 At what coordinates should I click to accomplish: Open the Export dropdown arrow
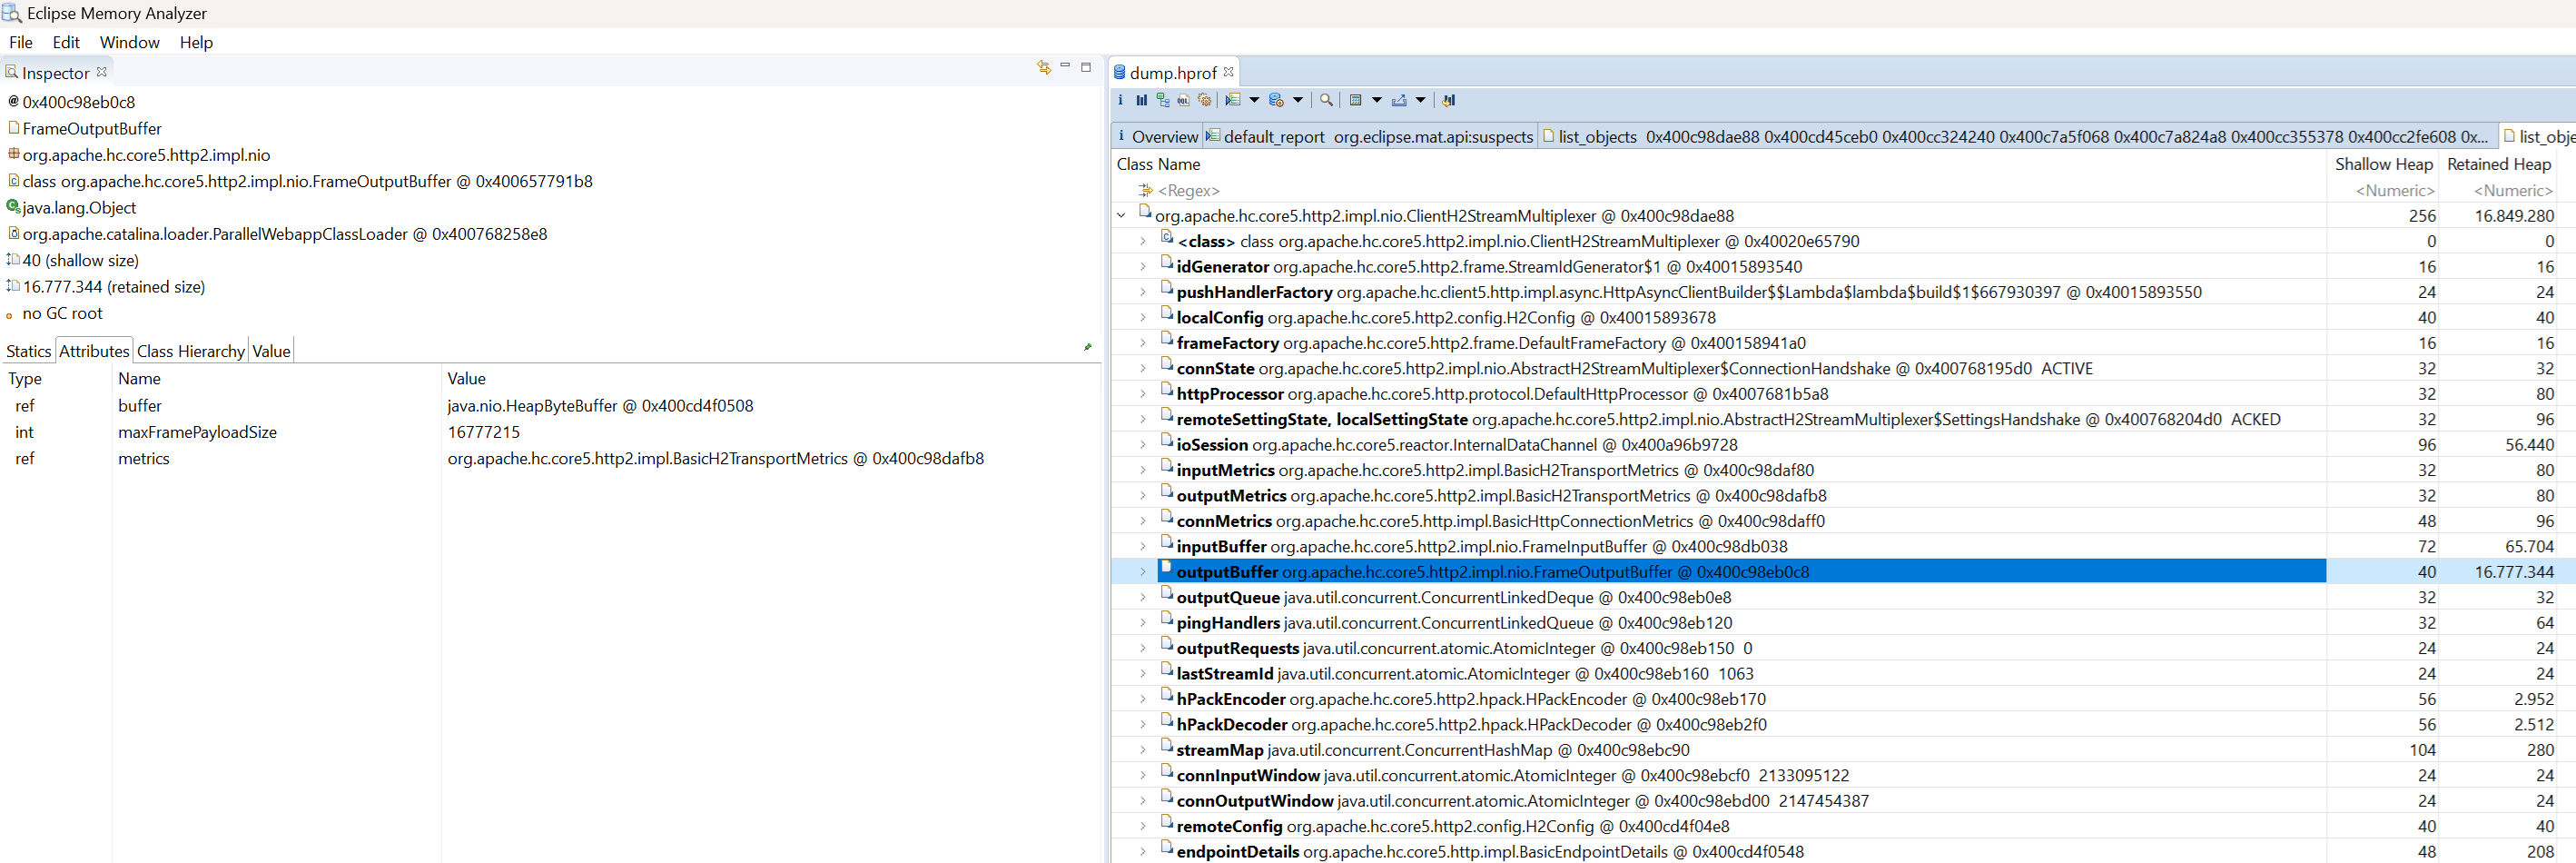[x=1420, y=100]
